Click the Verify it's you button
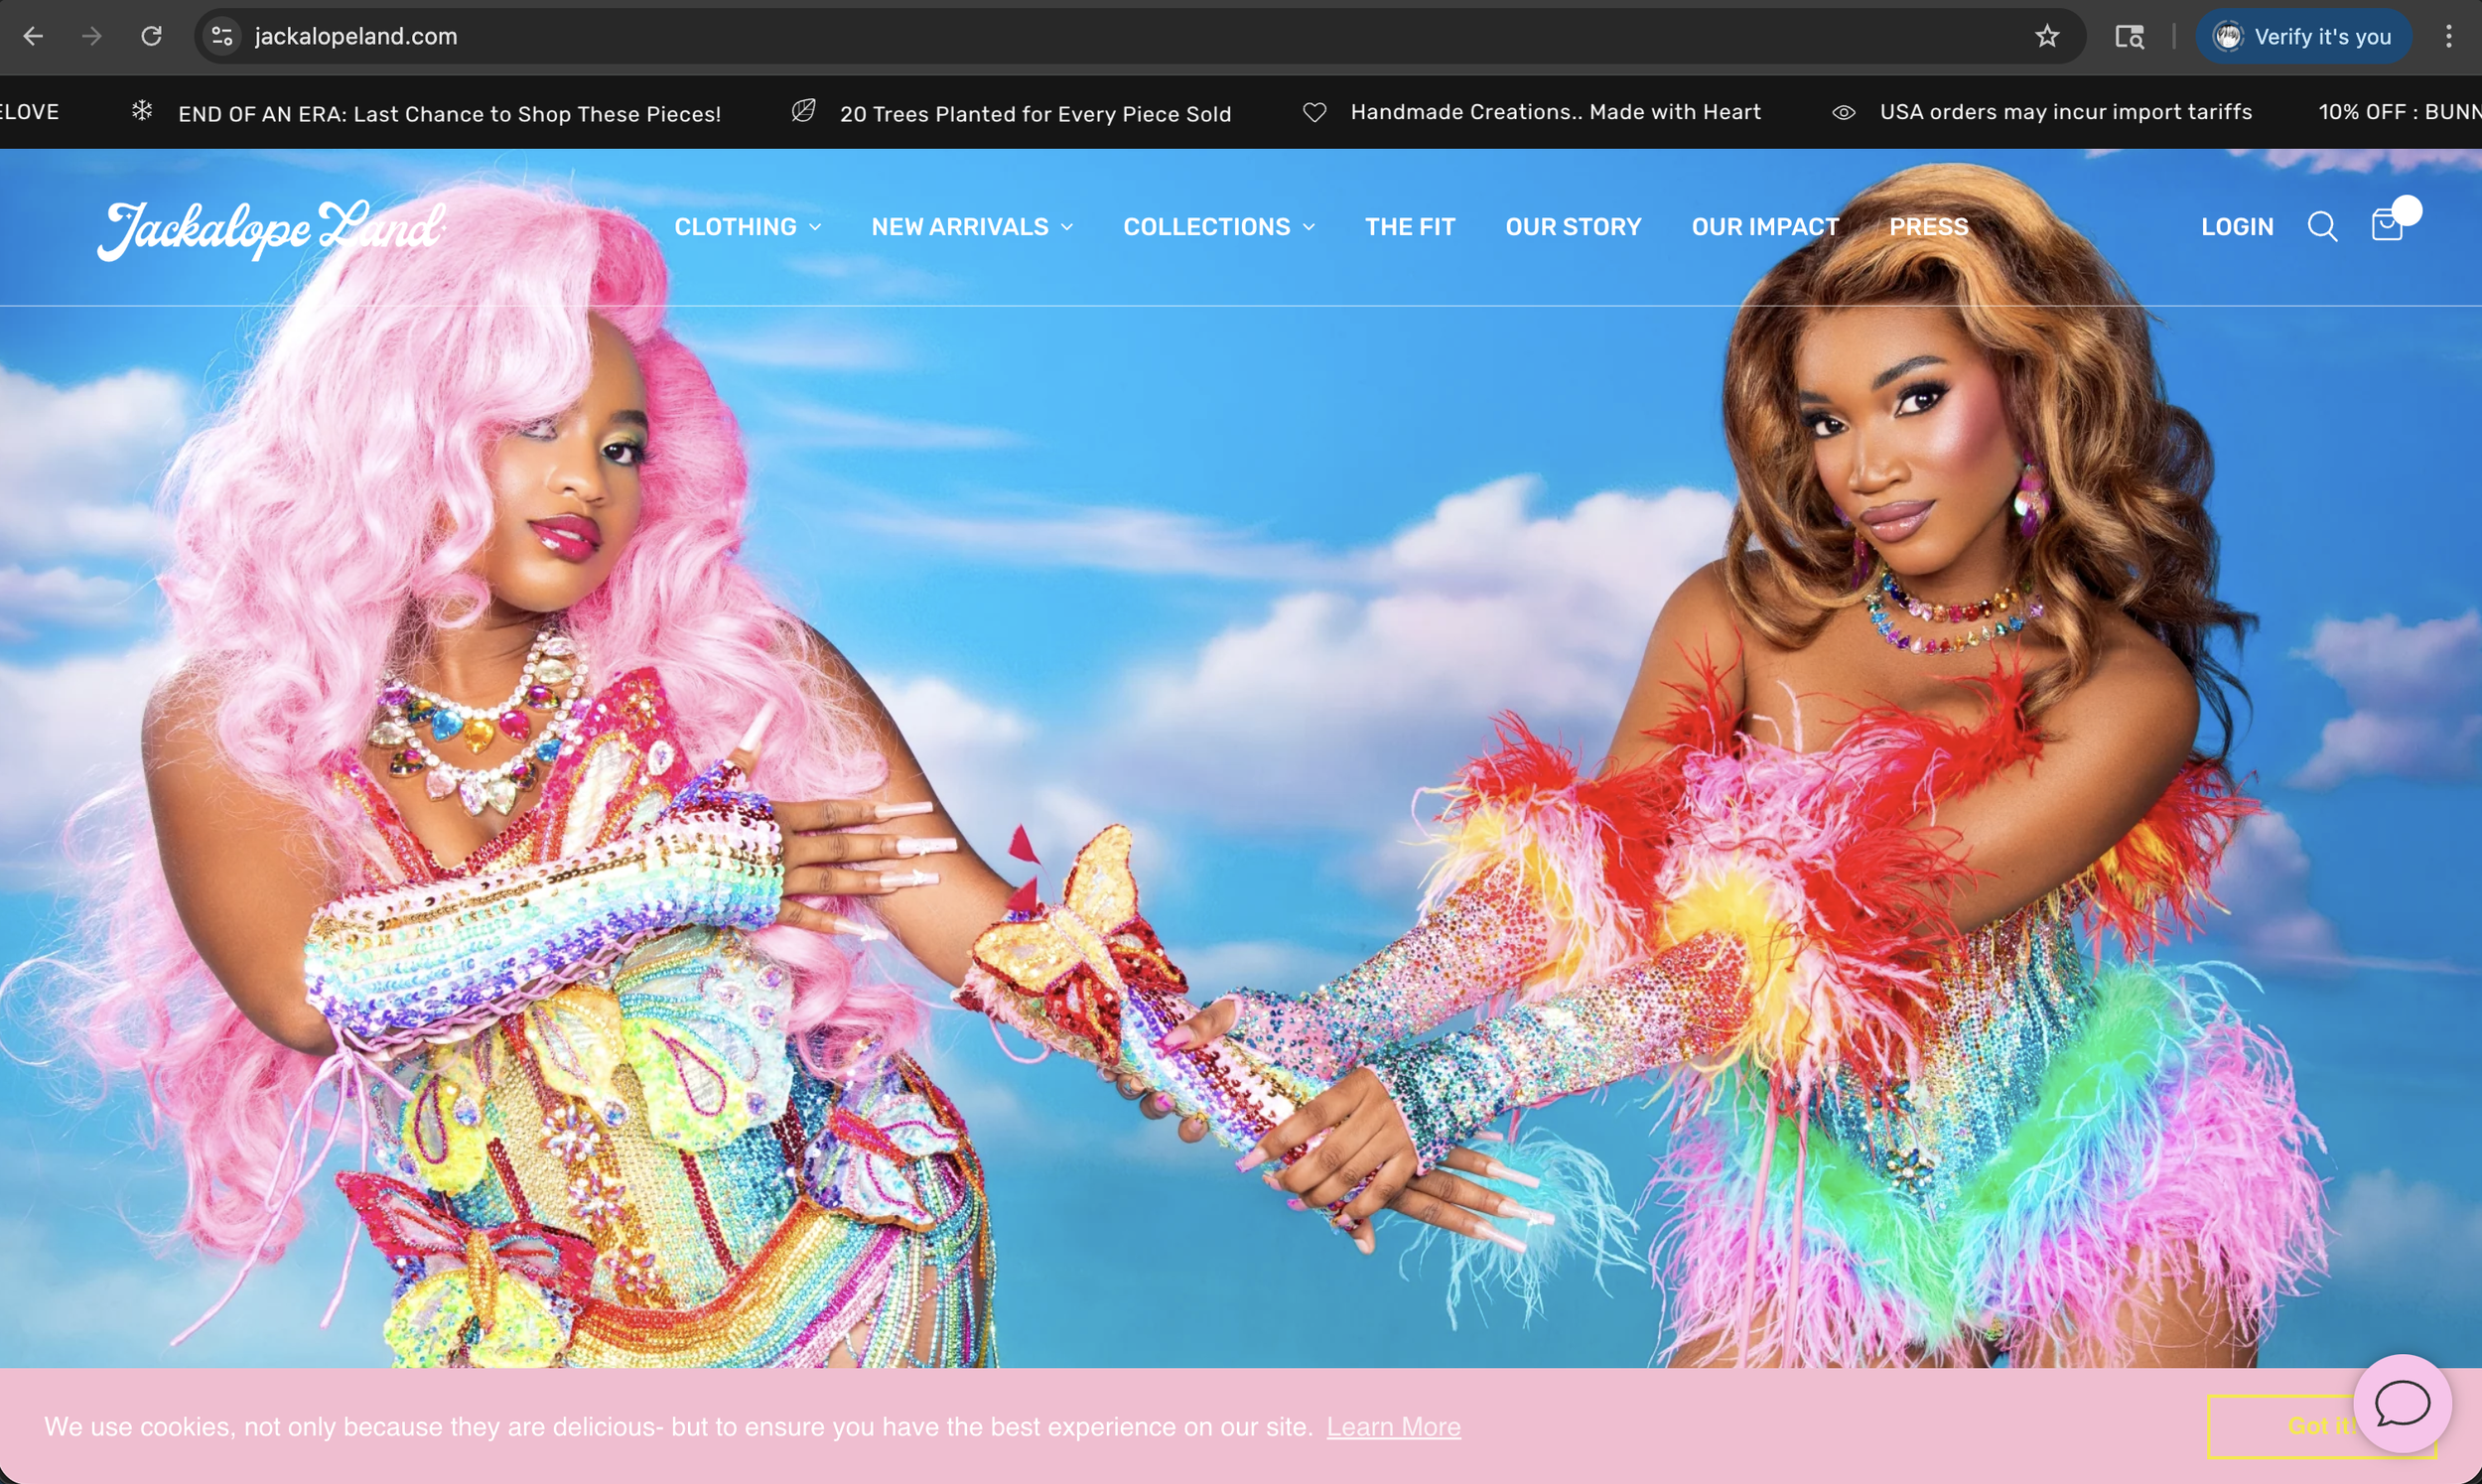Viewport: 2482px width, 1484px height. coord(2302,37)
